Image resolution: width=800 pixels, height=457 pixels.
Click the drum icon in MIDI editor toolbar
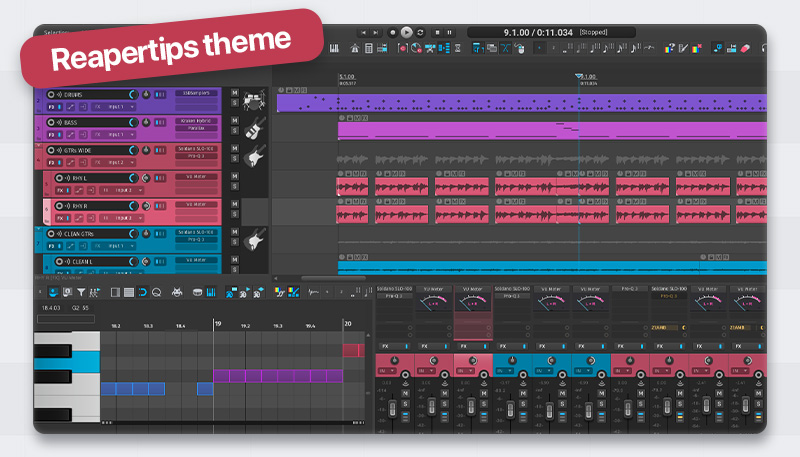tap(197, 292)
